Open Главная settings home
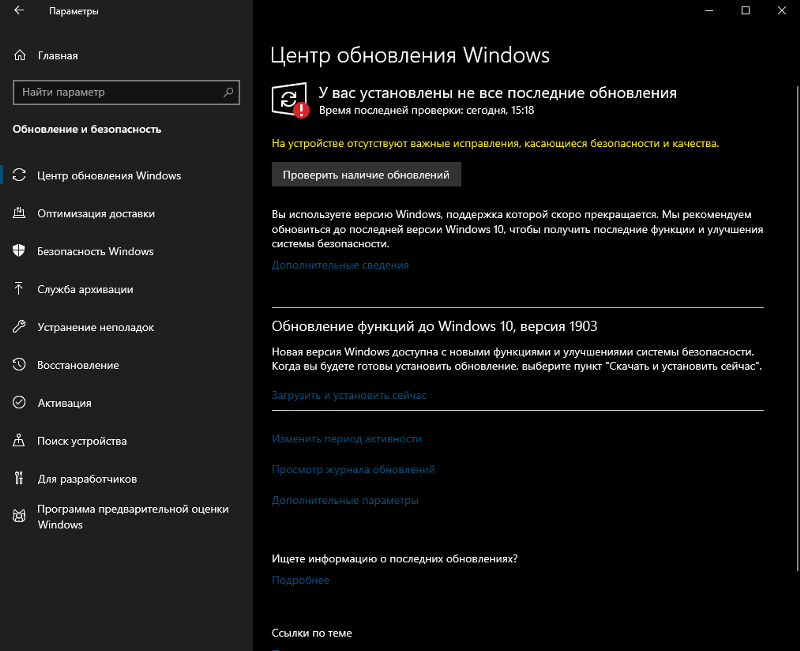Image resolution: width=800 pixels, height=651 pixels. [x=58, y=56]
